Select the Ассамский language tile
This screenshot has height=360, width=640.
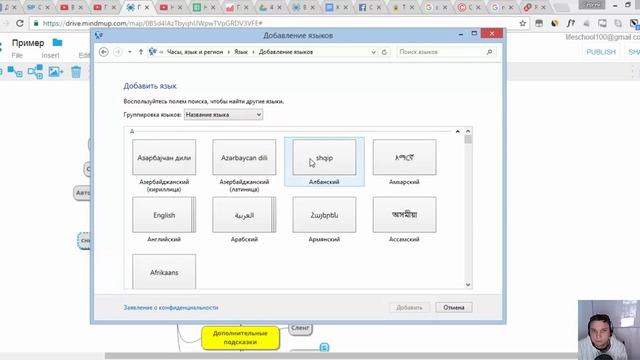(404, 220)
